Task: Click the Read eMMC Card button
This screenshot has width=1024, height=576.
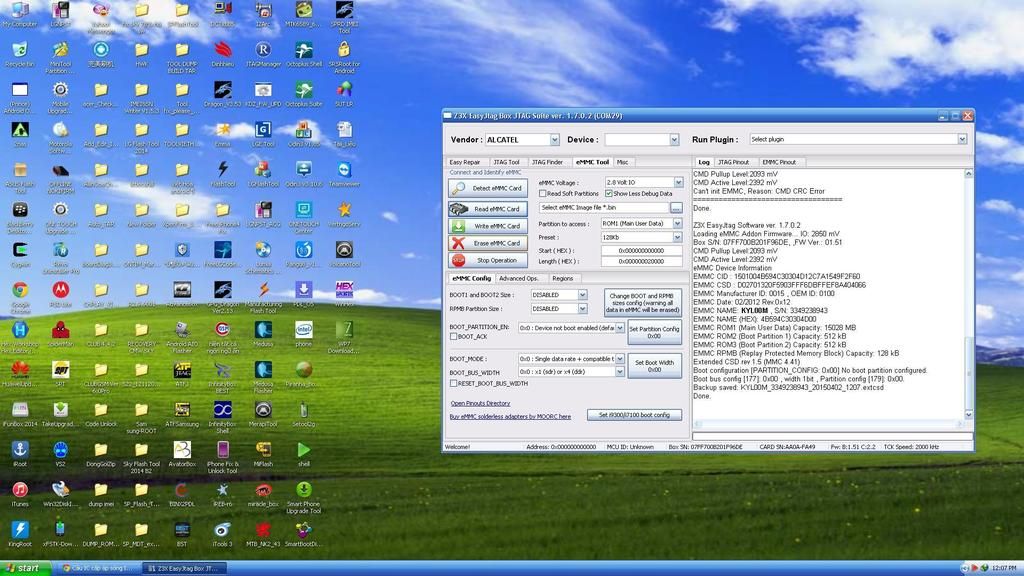Action: click(x=488, y=209)
